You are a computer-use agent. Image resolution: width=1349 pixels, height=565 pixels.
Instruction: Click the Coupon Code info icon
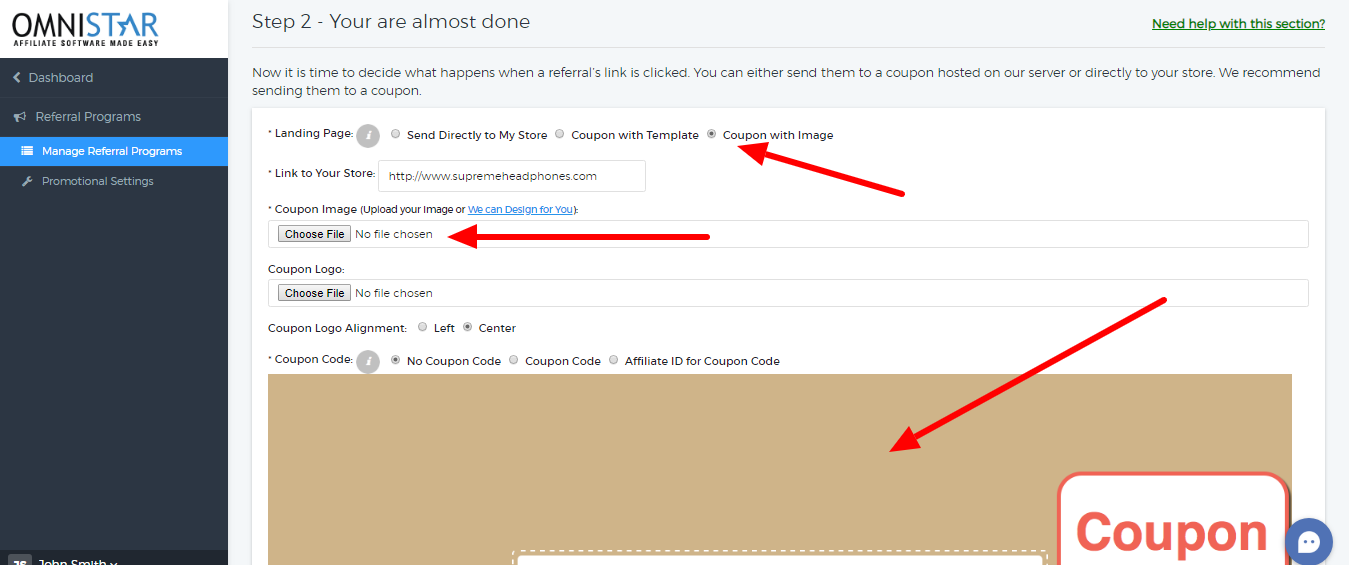coord(368,361)
